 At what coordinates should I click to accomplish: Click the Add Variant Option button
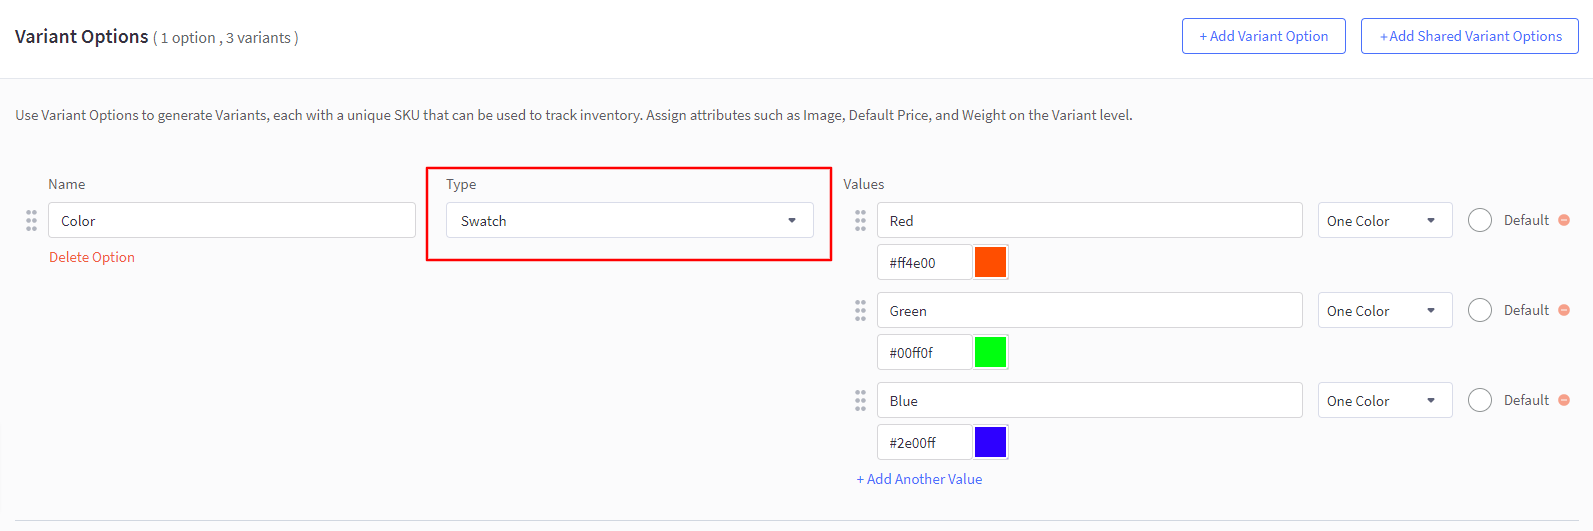coord(1263,36)
